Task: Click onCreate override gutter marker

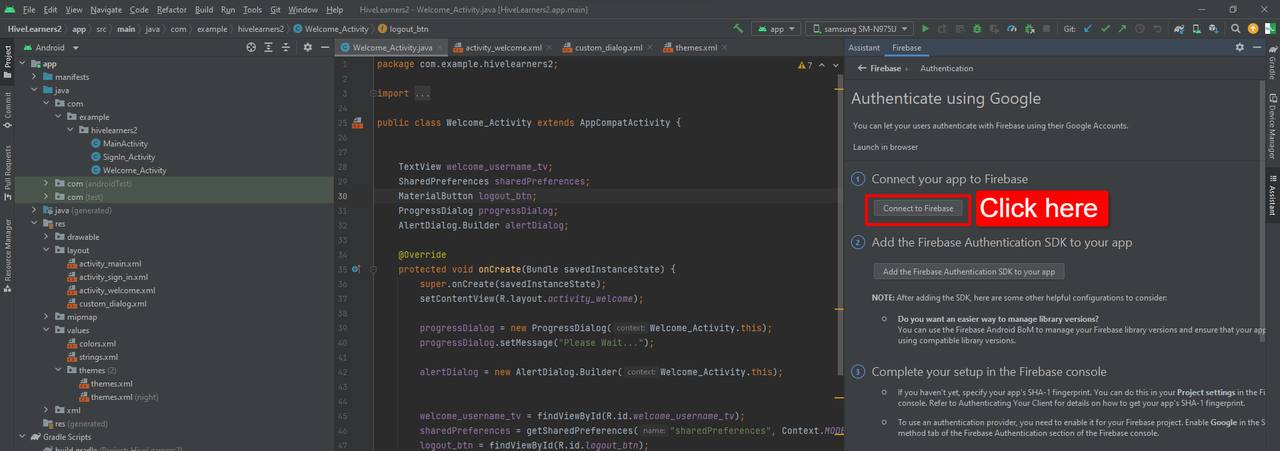Action: [x=357, y=269]
